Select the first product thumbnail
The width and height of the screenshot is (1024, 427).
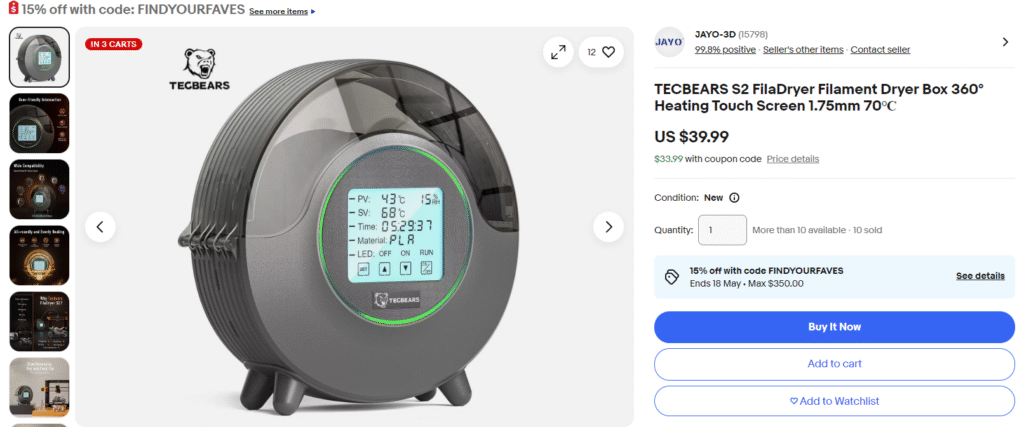pos(39,57)
